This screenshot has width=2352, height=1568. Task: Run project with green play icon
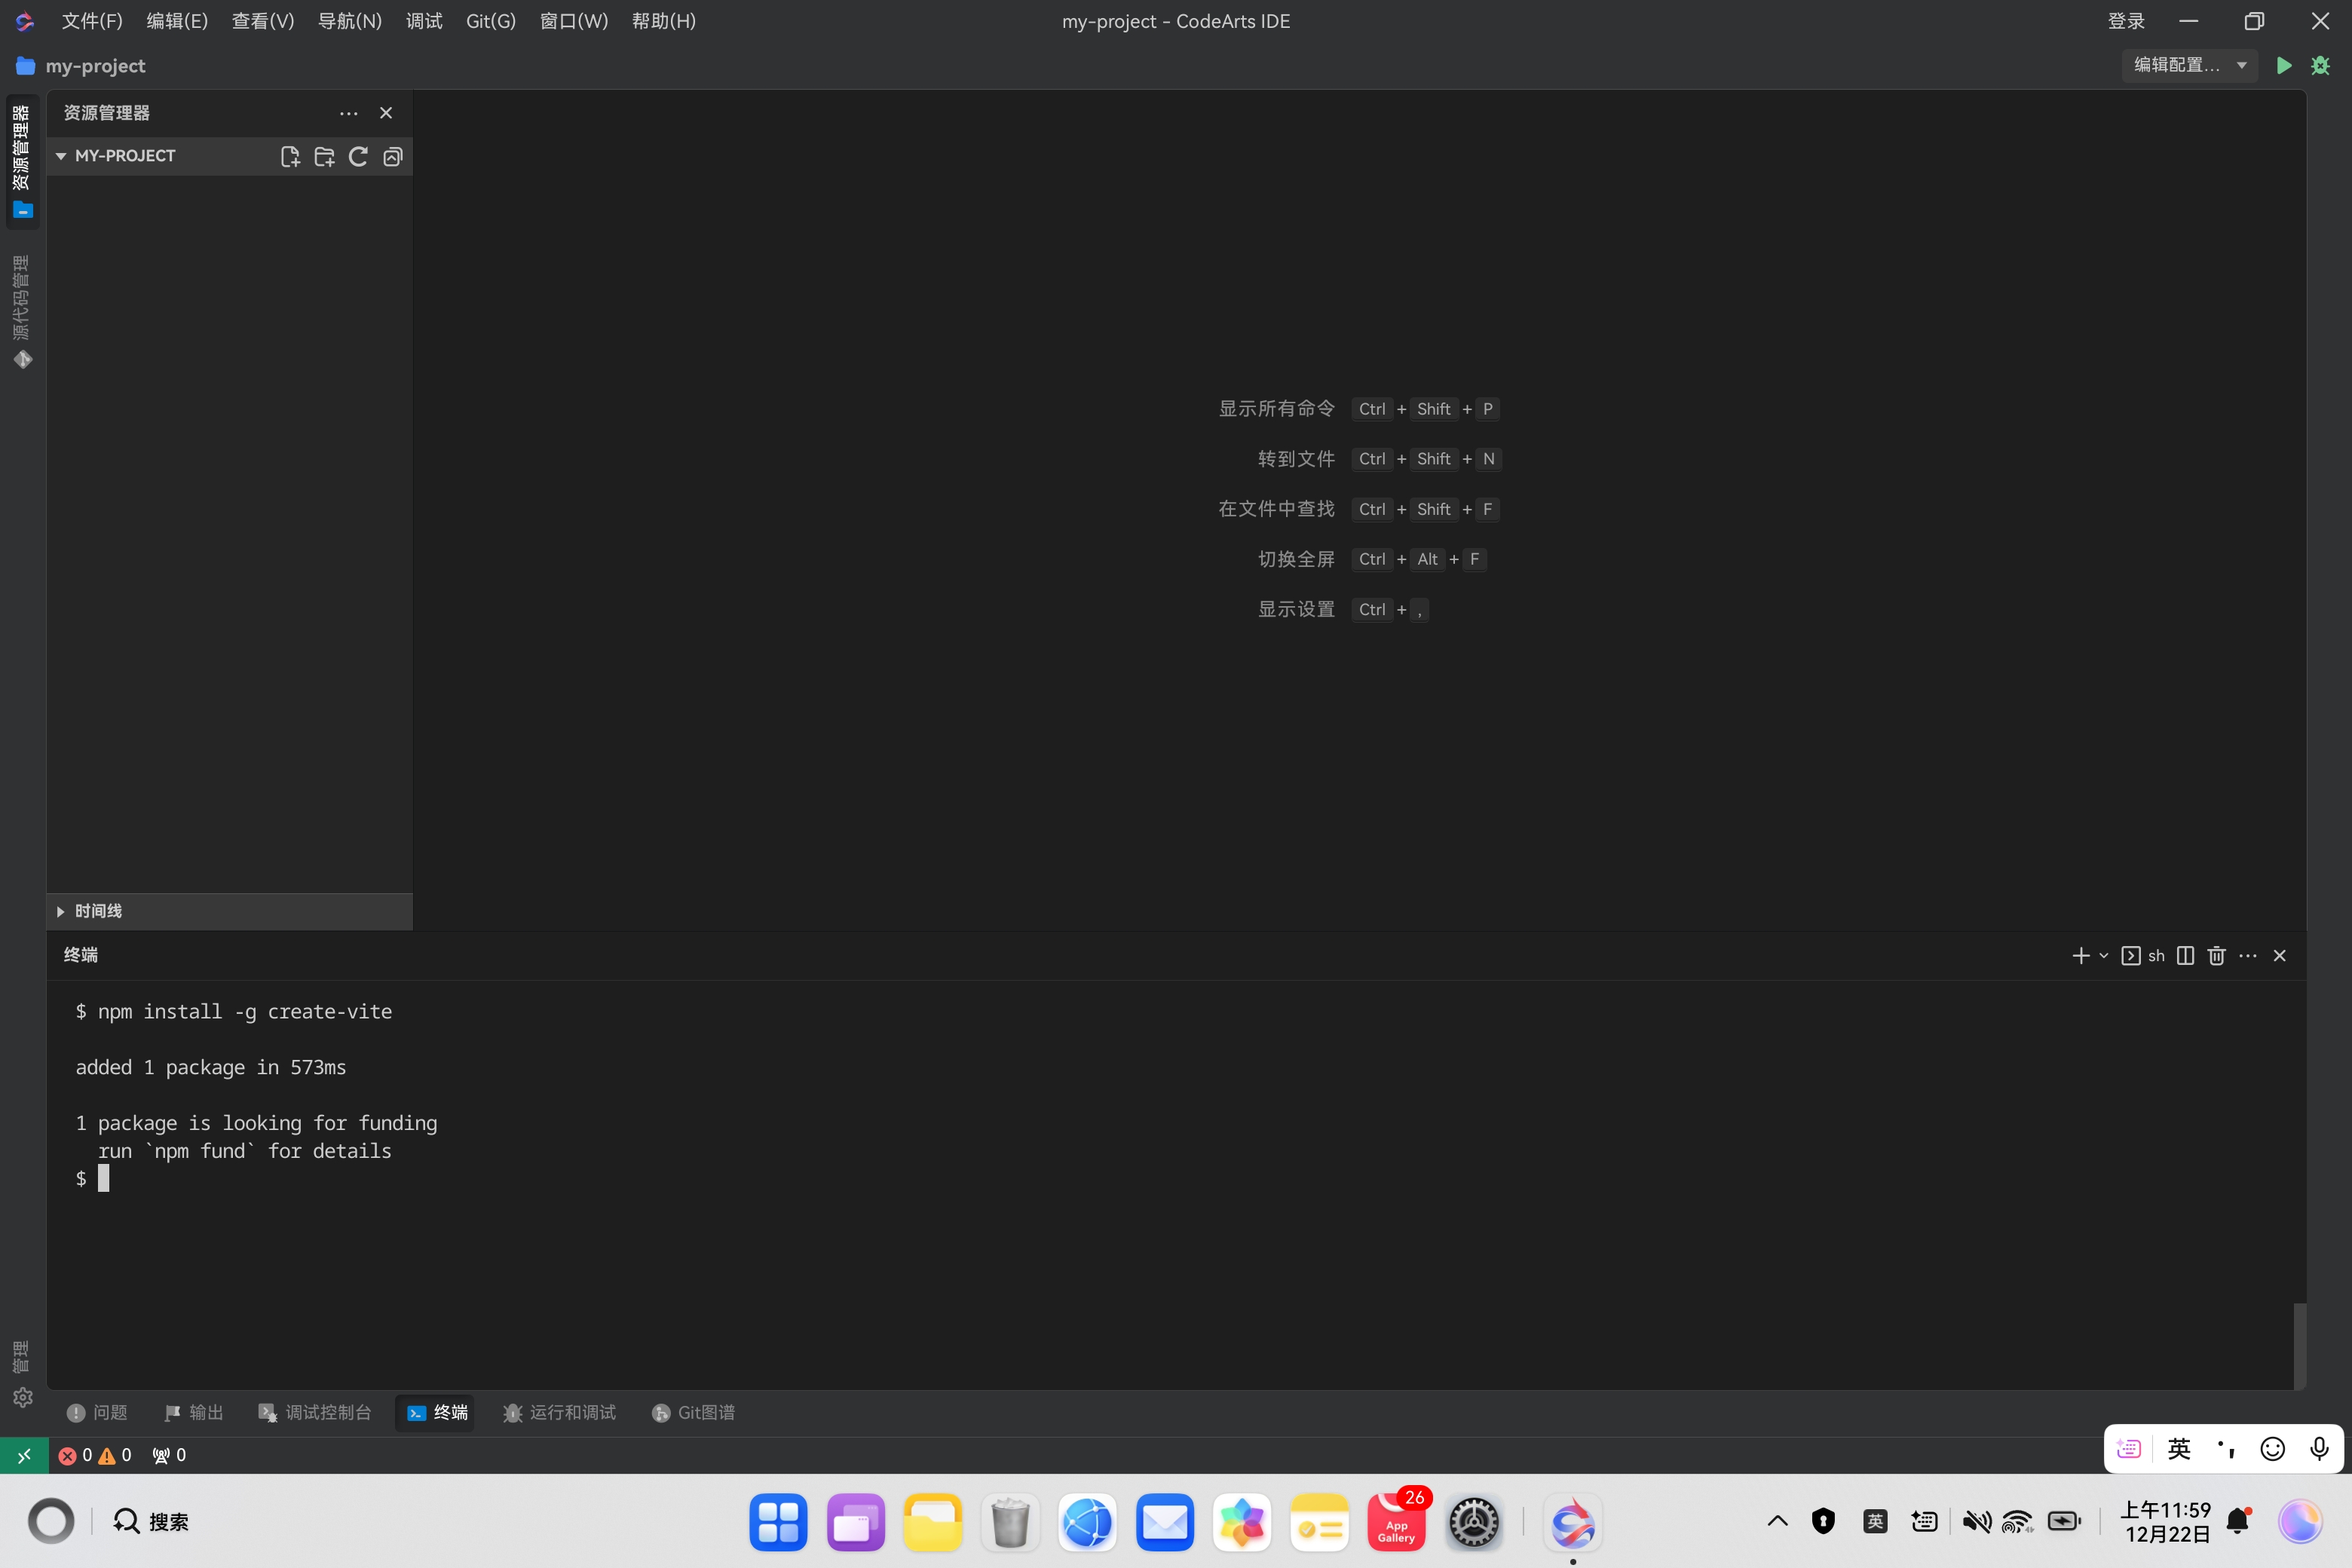2283,65
